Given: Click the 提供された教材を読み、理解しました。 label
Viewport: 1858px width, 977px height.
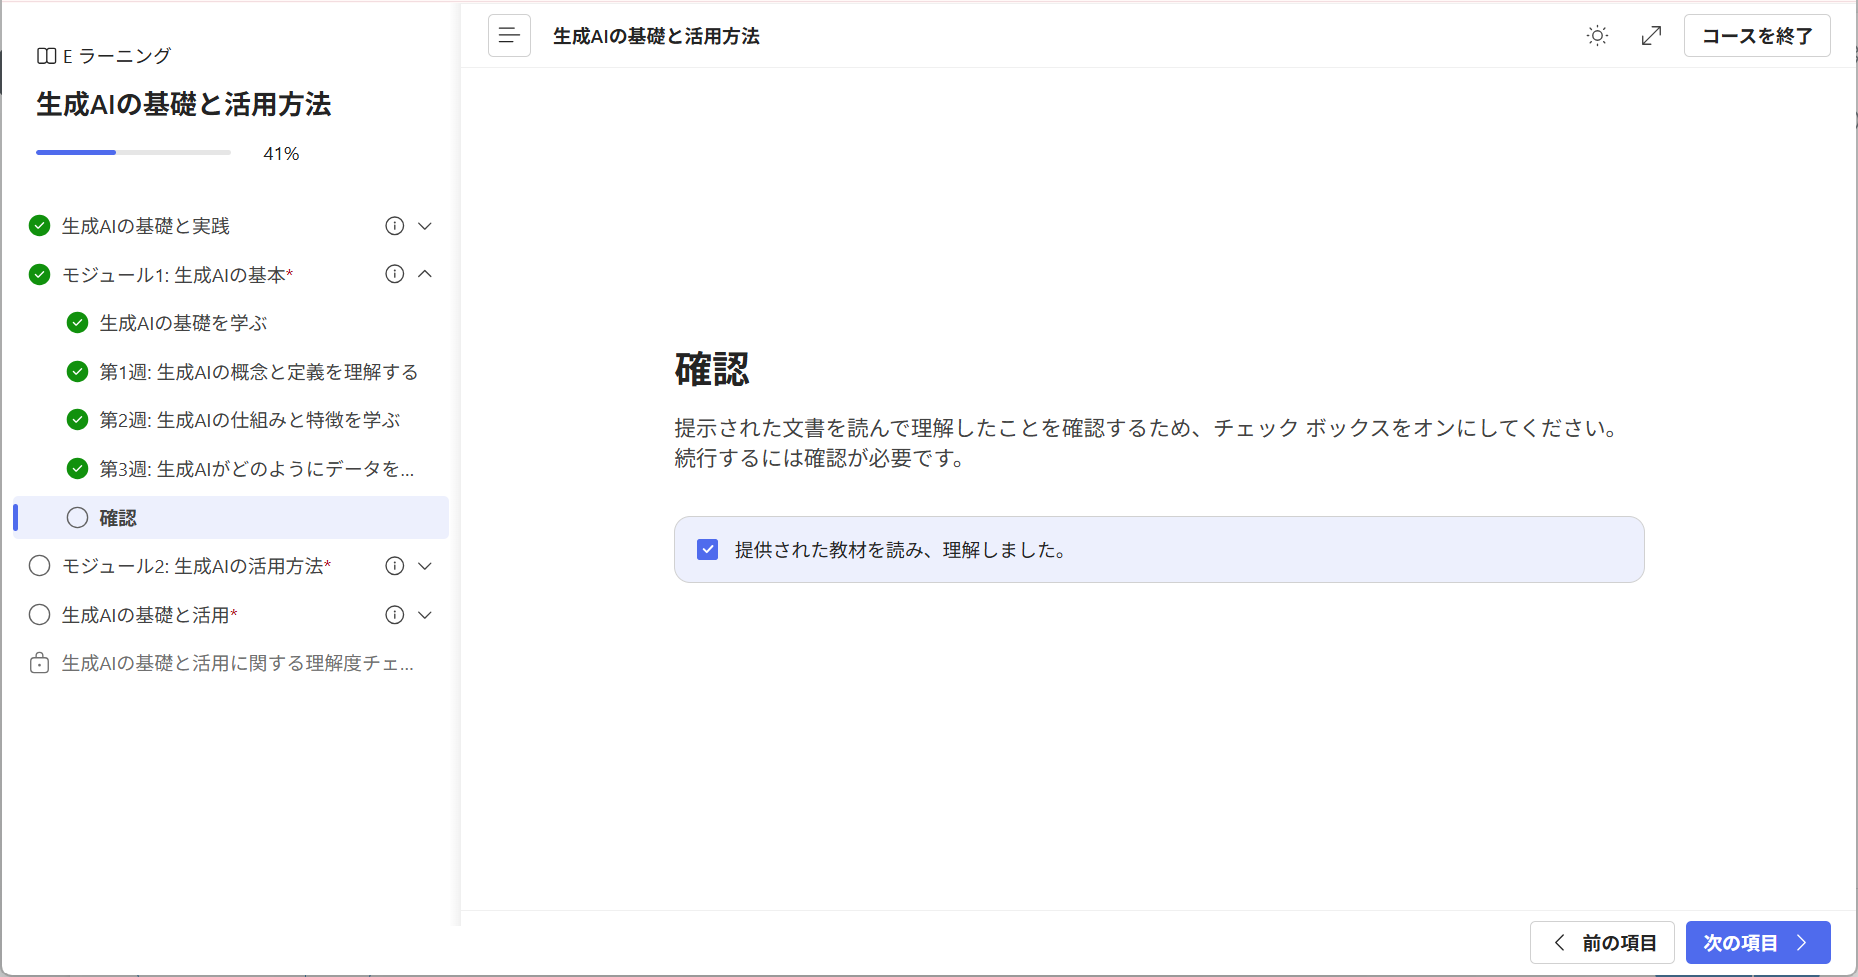Looking at the screenshot, I should [x=900, y=550].
